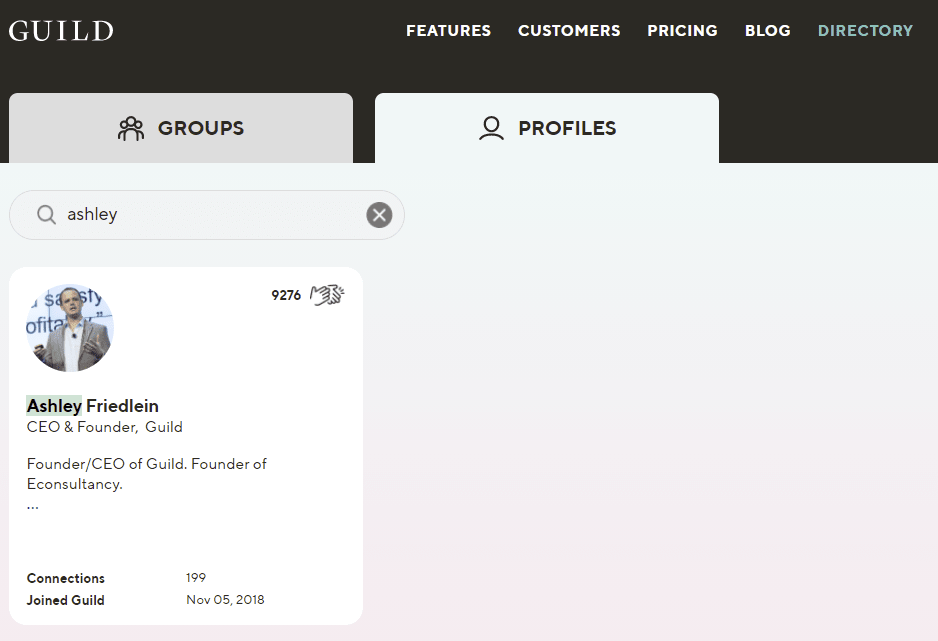Open the Directory nav item
This screenshot has height=641, width=938.
click(865, 30)
